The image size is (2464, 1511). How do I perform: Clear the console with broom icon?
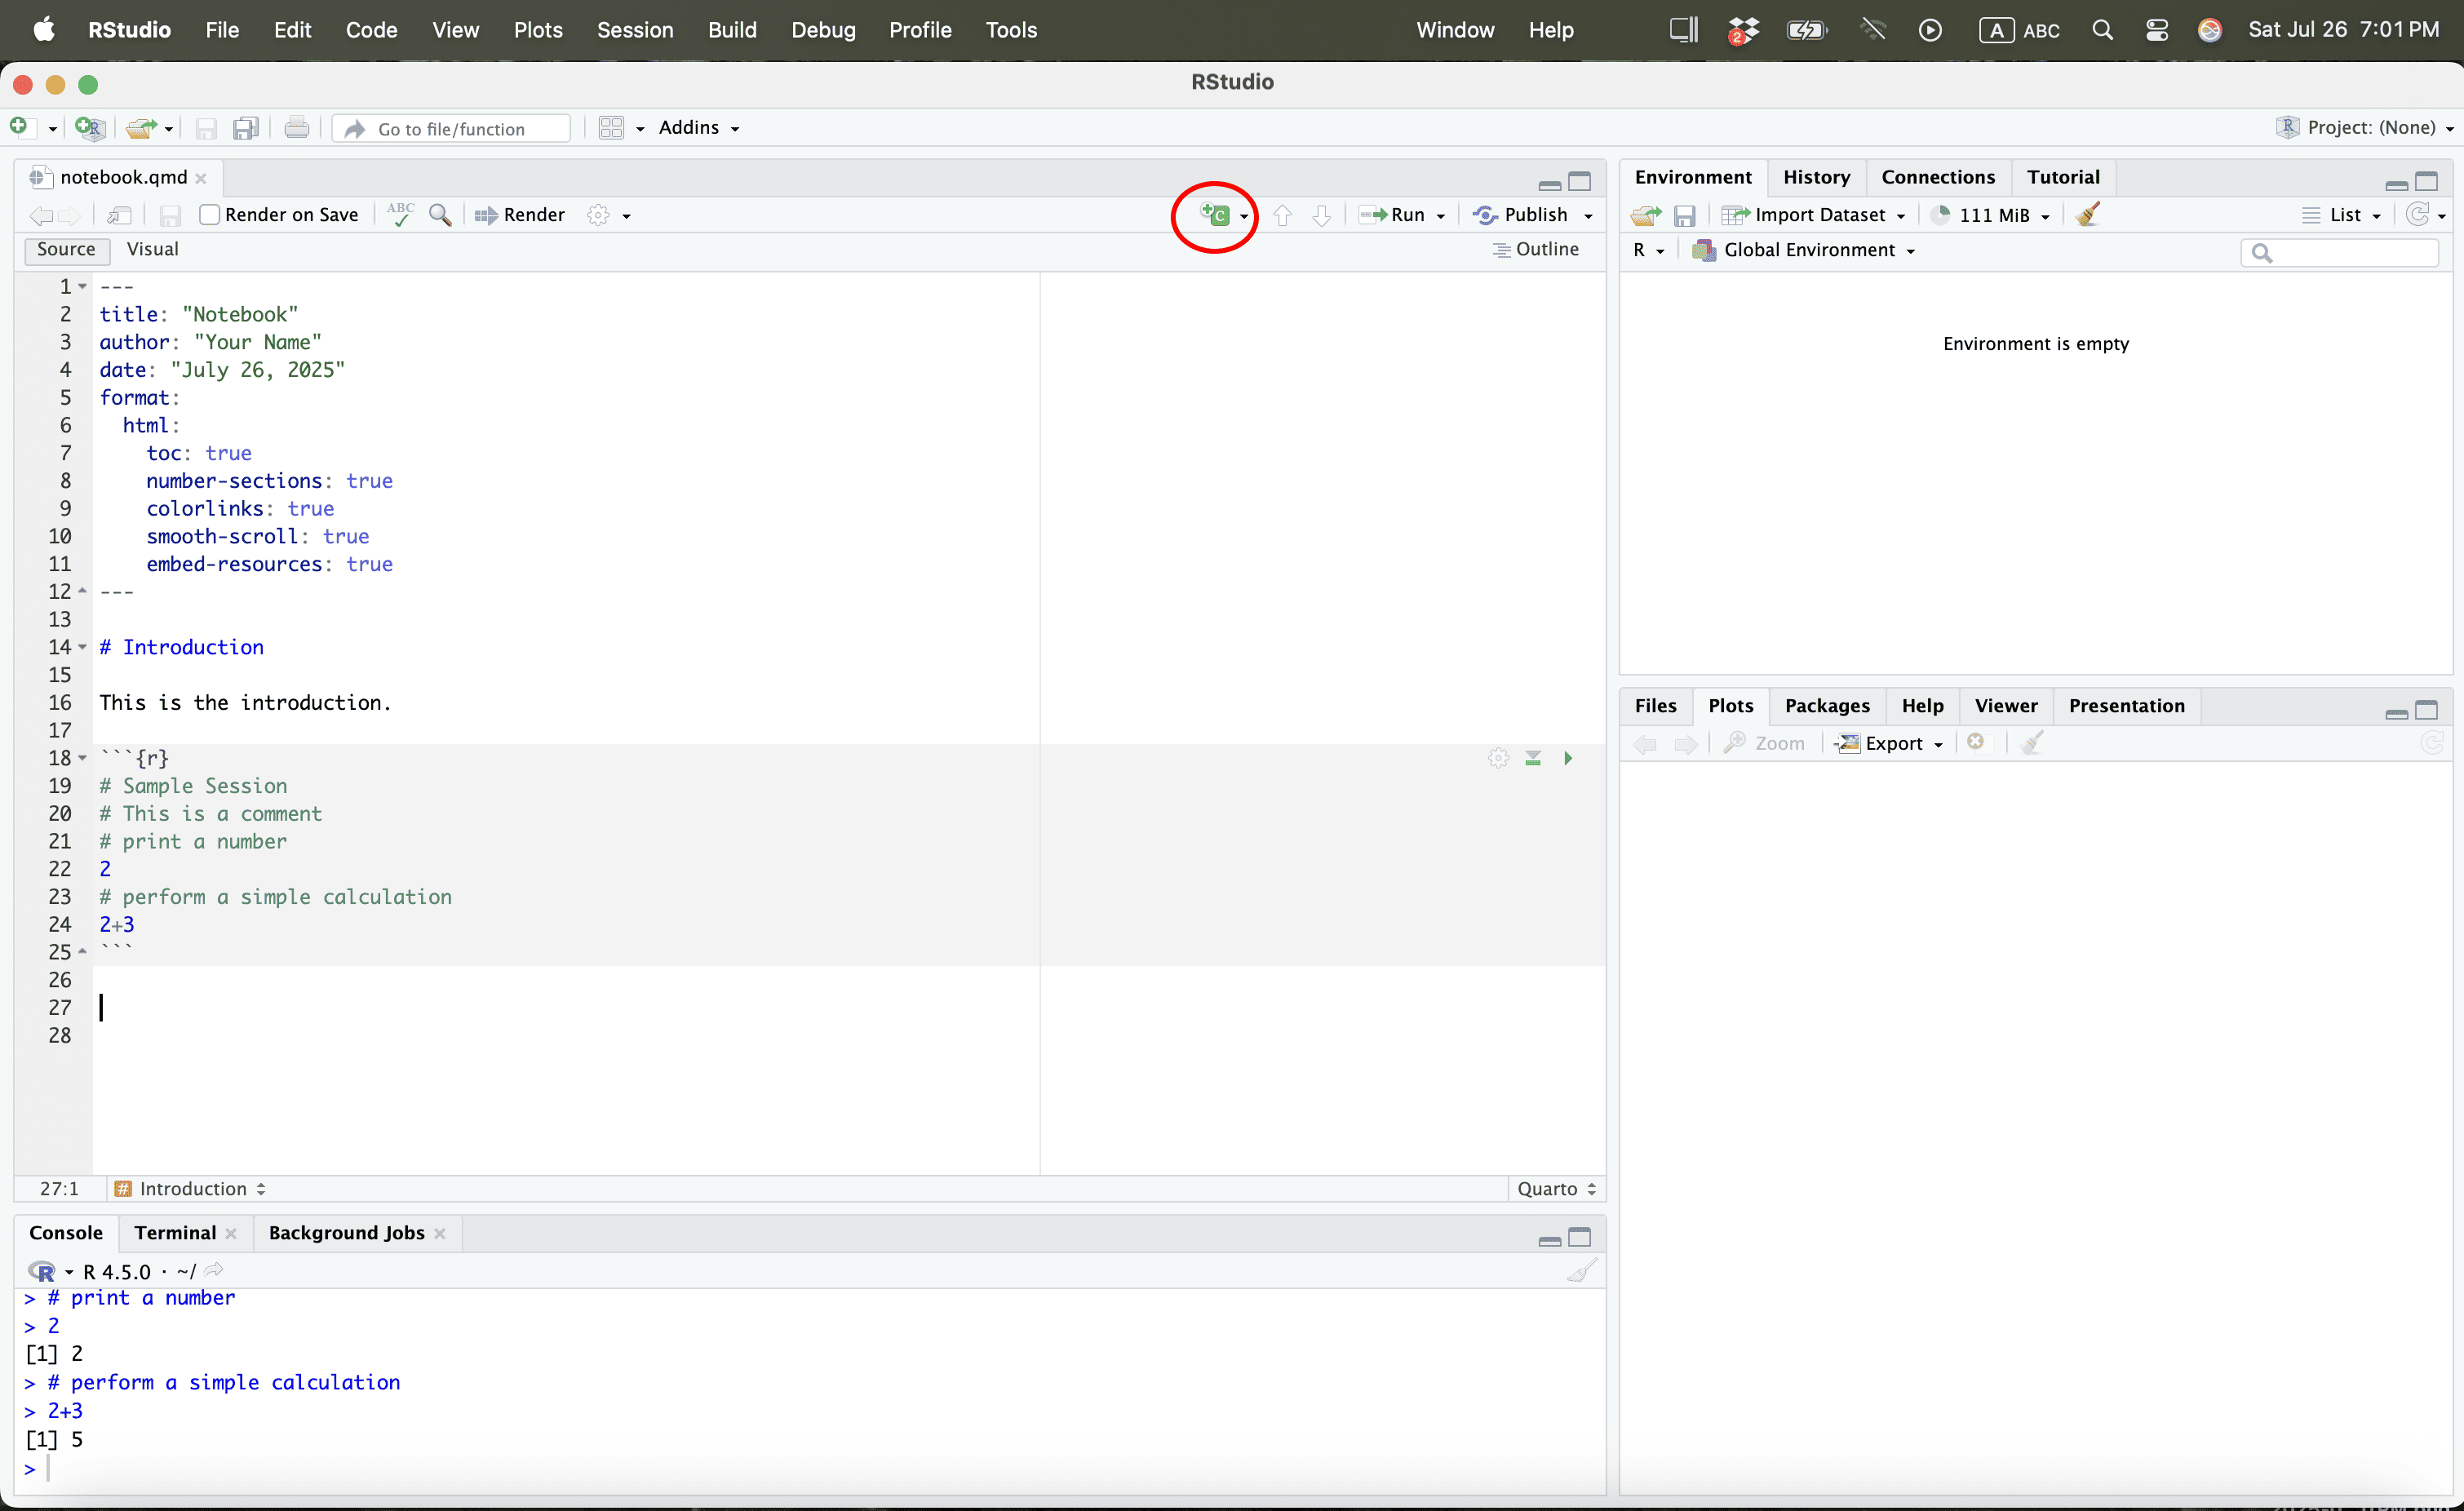pyautogui.click(x=1581, y=1272)
